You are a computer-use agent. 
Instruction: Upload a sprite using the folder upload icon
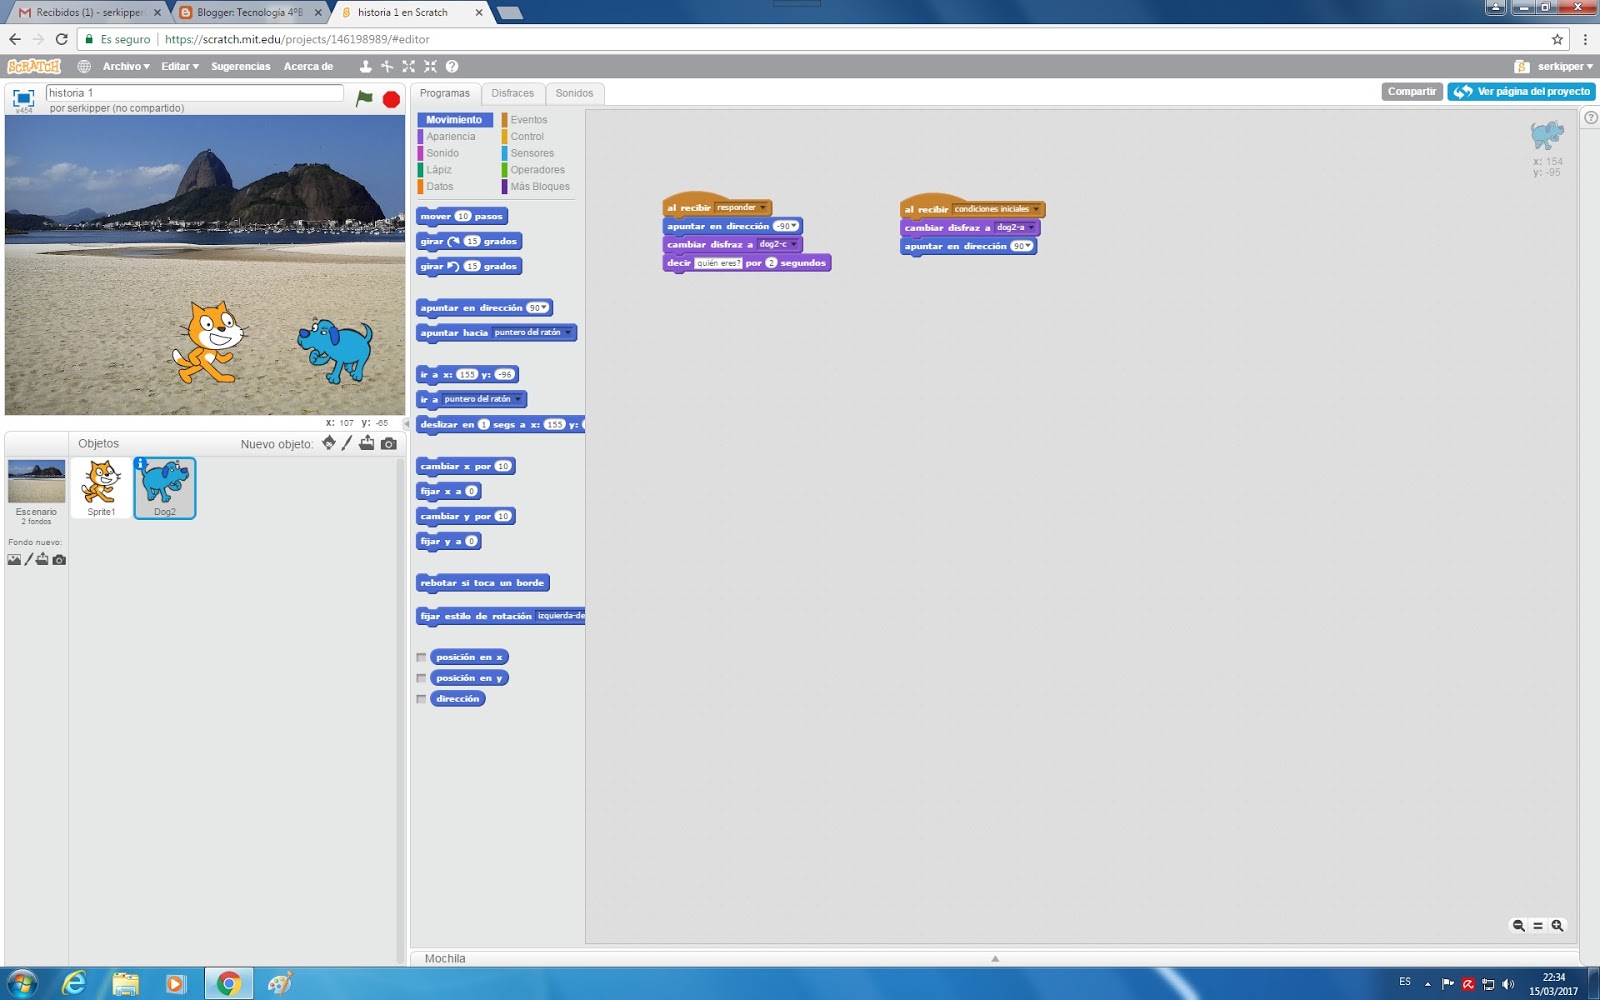(x=367, y=443)
